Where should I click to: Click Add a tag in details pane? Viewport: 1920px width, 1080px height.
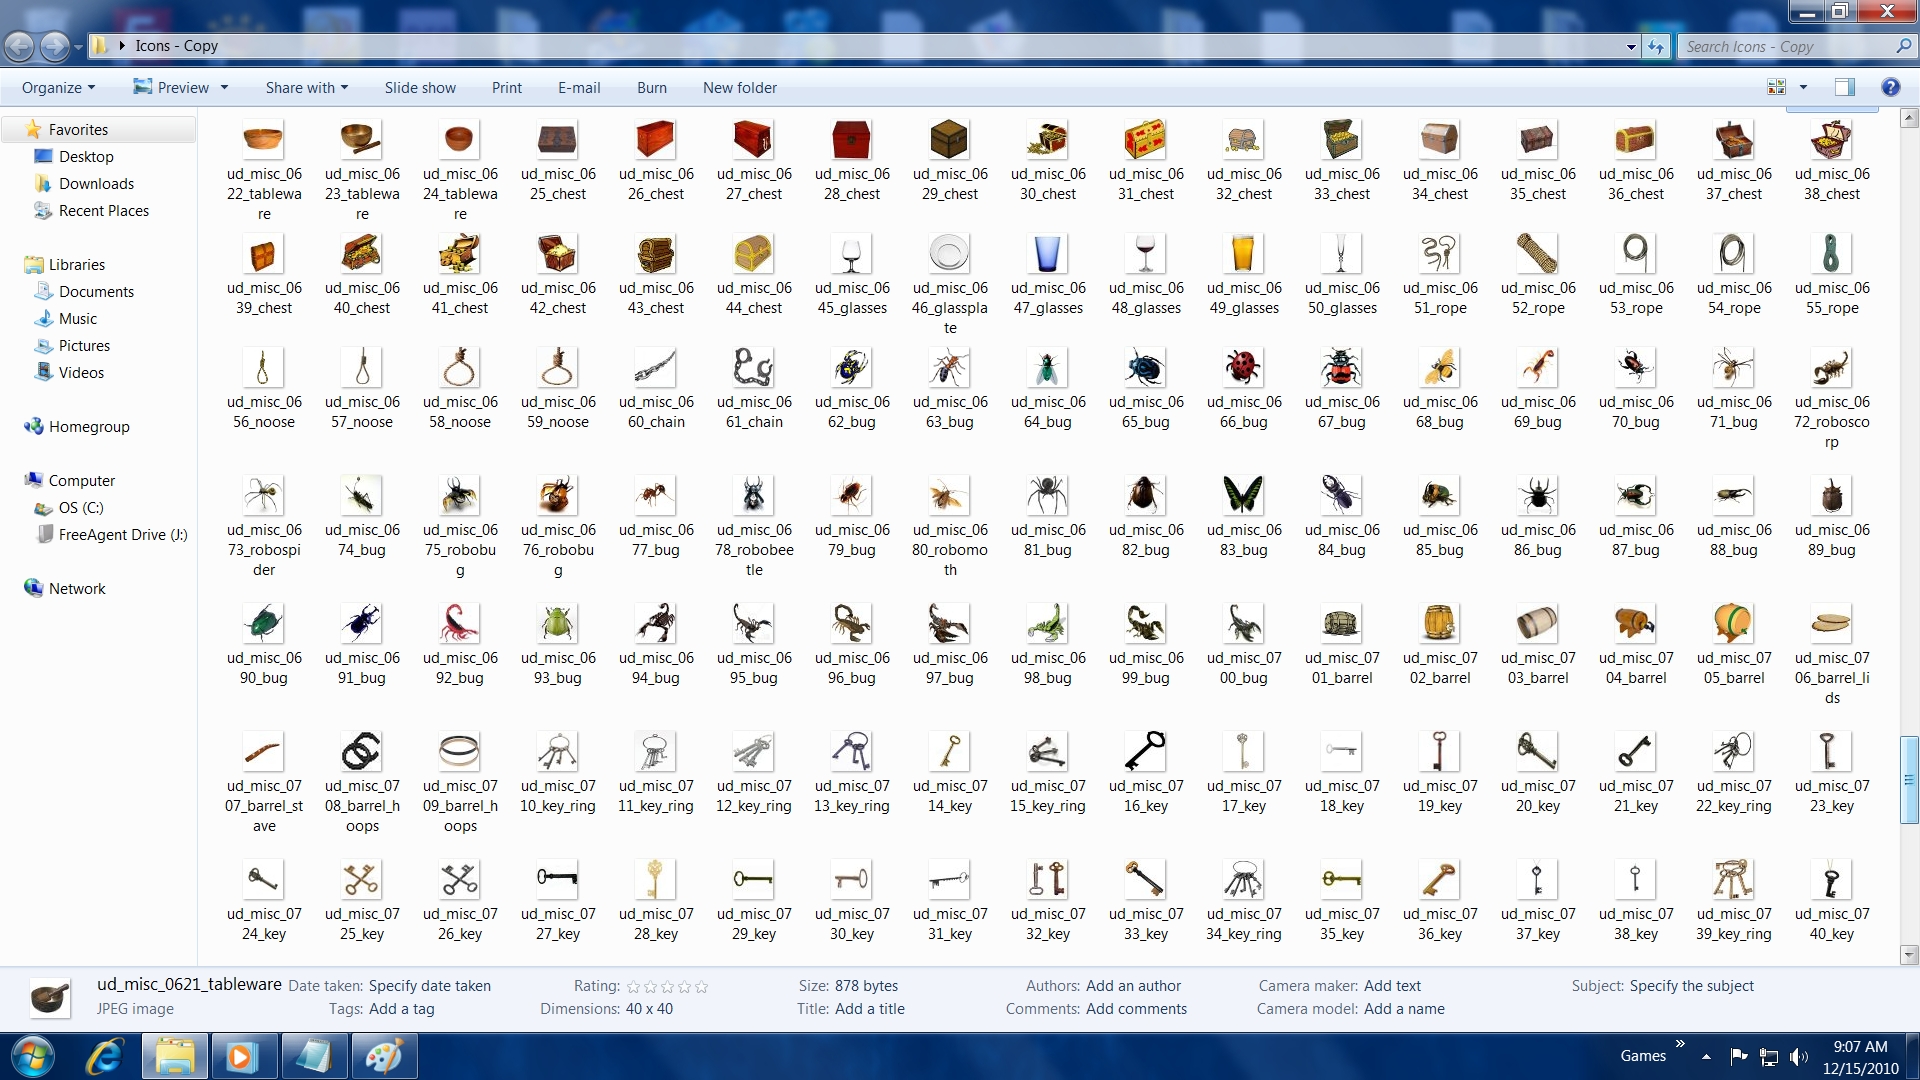(401, 1008)
